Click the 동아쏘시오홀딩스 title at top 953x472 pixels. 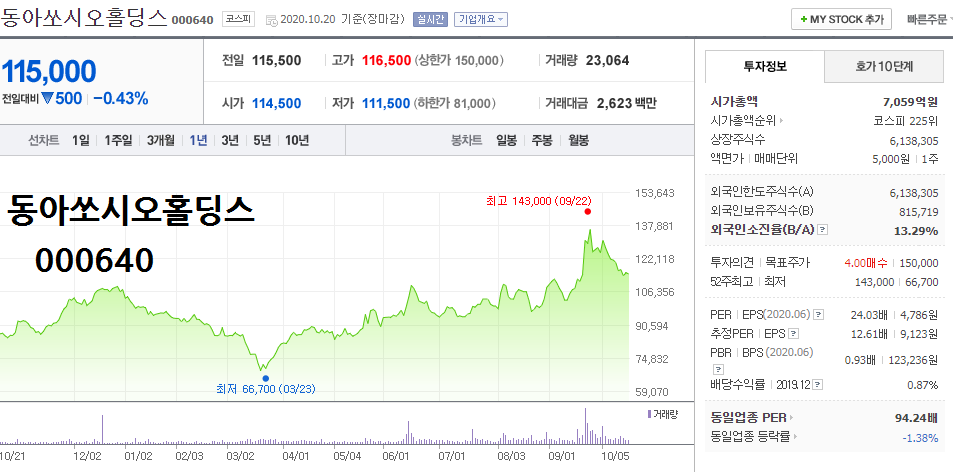point(83,18)
